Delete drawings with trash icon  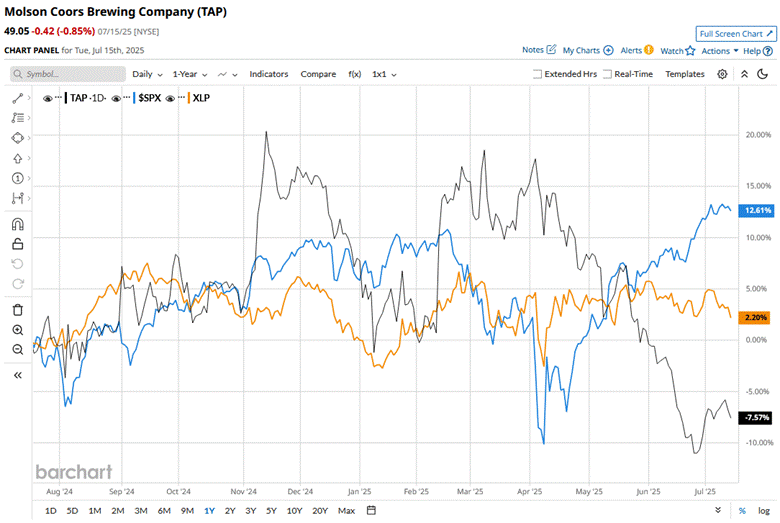(x=17, y=310)
